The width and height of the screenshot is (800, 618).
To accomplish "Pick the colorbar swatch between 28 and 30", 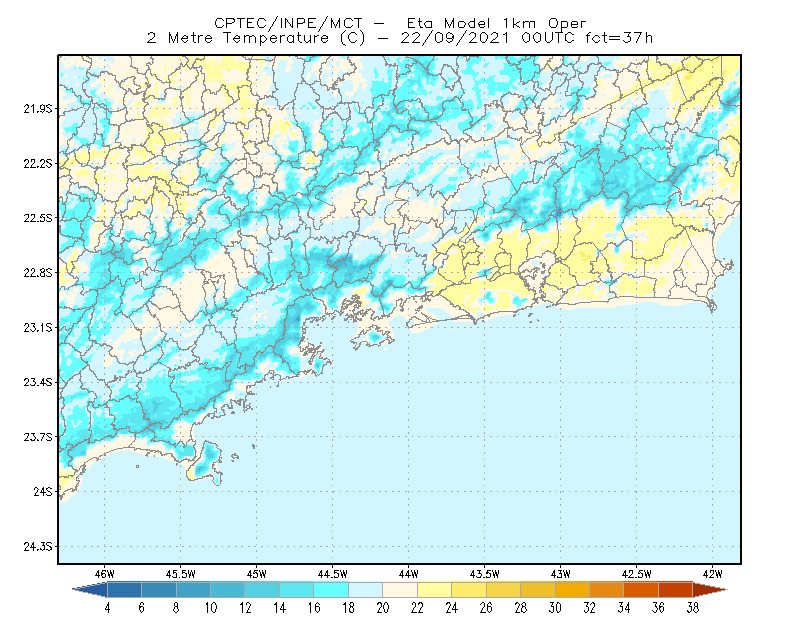I will point(538,590).
